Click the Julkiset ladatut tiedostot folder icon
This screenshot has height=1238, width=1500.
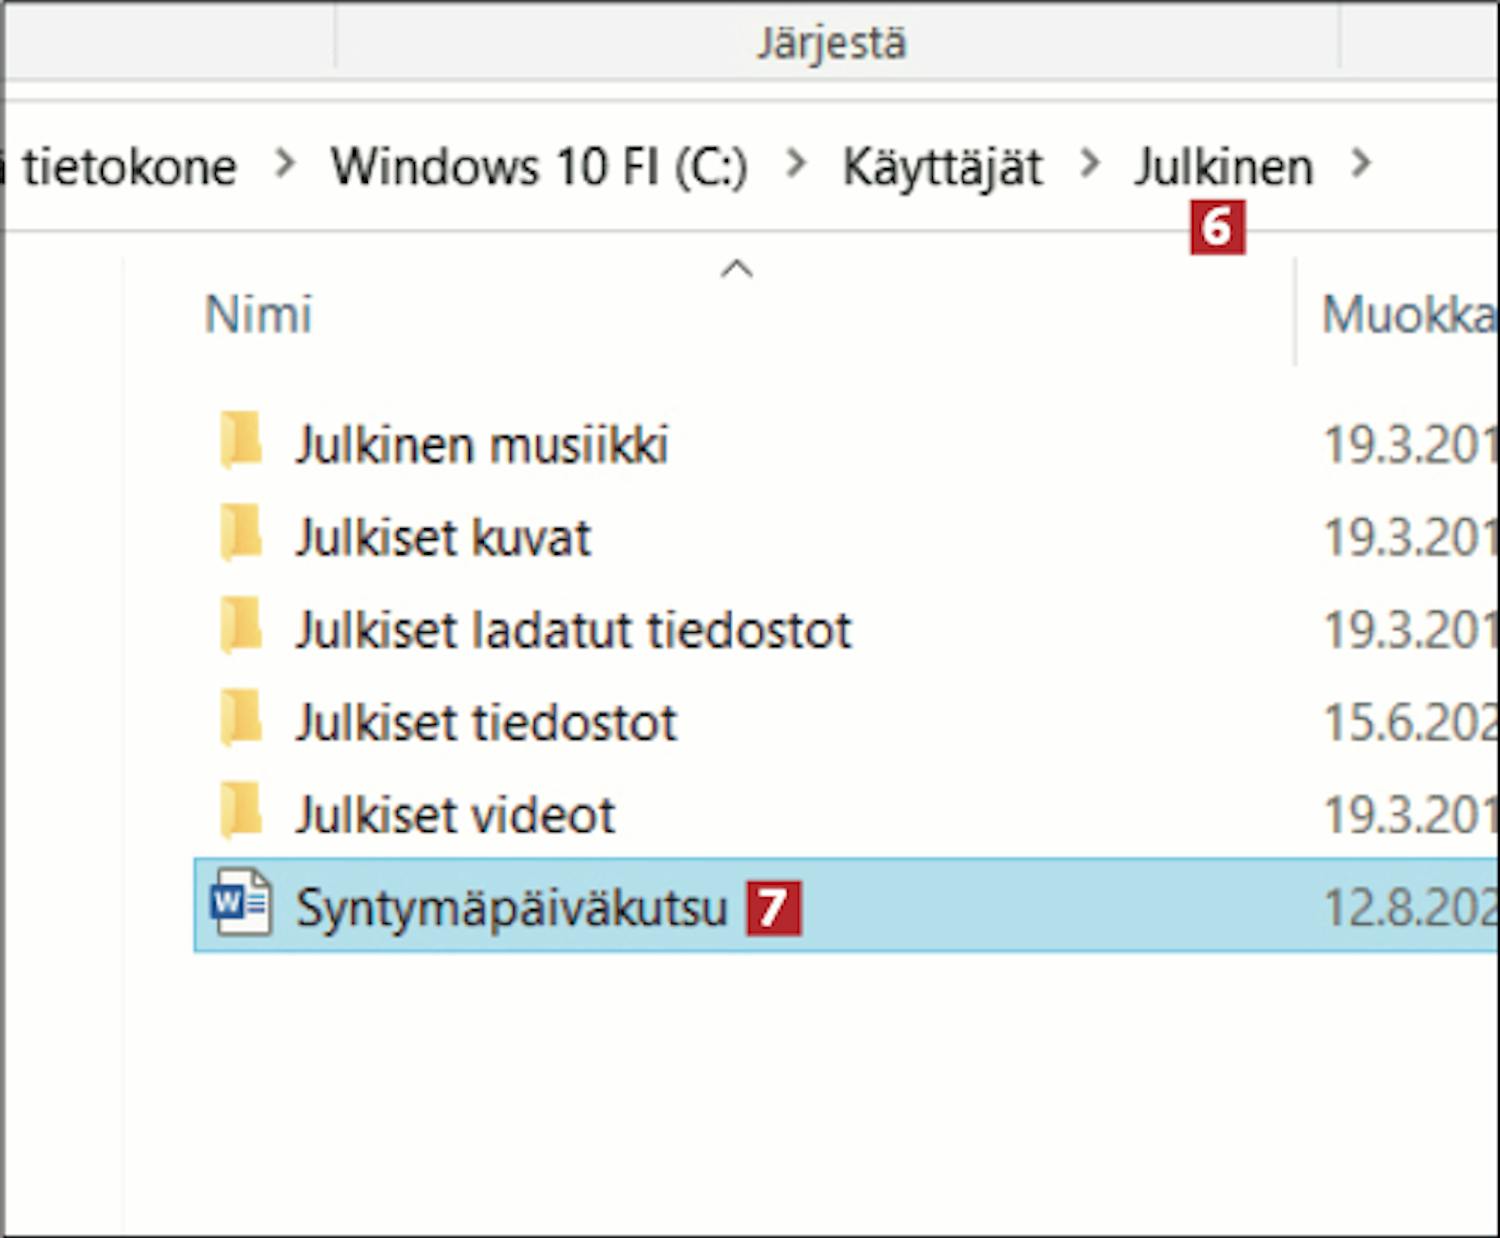240,626
